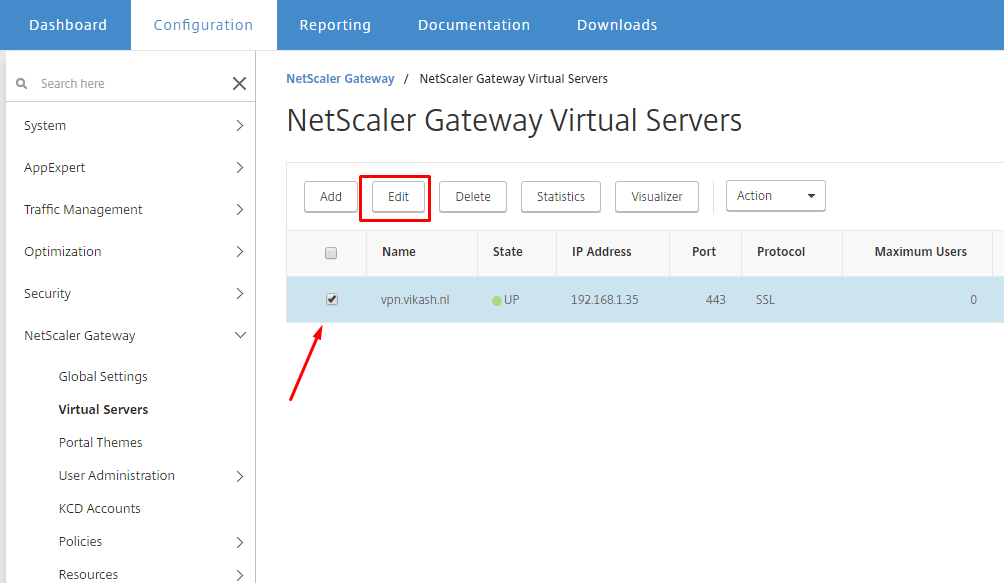The image size is (1004, 583).
Task: Expand the Resources chevron
Action: click(x=239, y=575)
